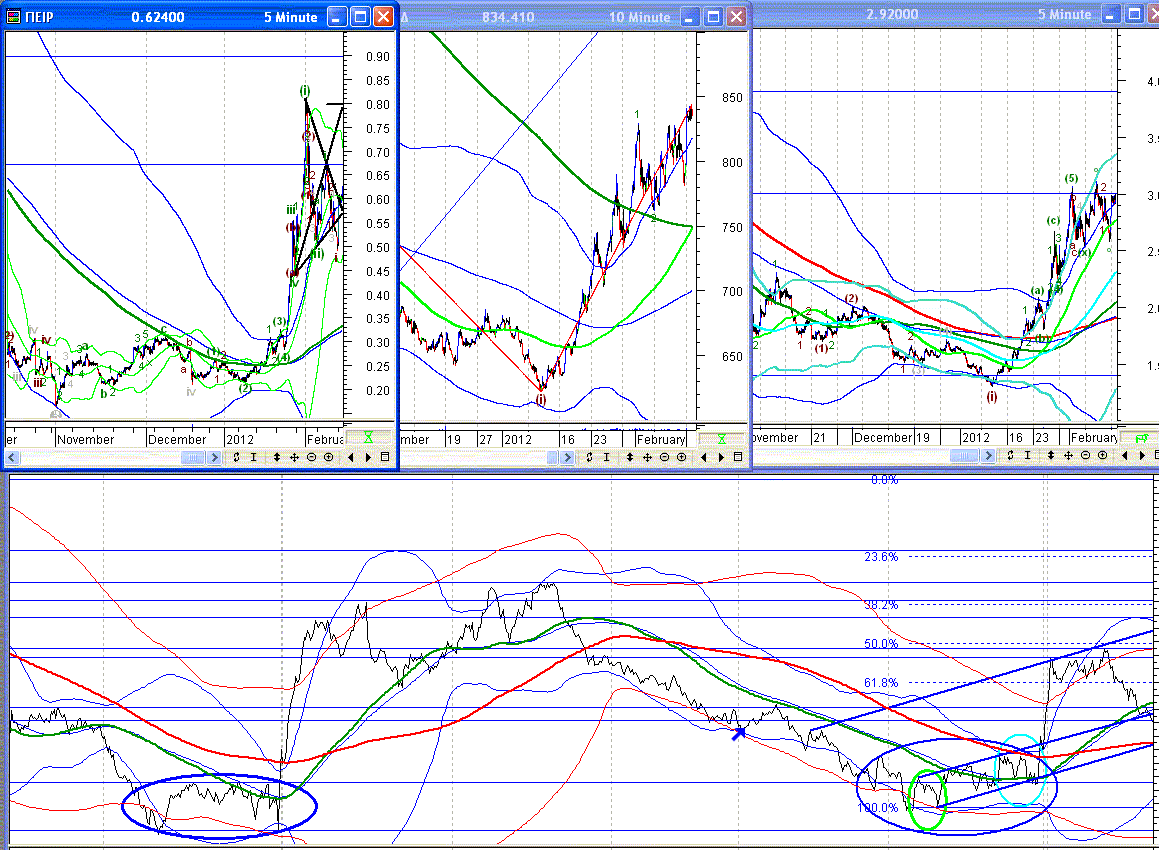Click the scrollbar thumb in ΠΕΙΡ window
Viewport: 1159px width, 850px height.
coord(193,458)
